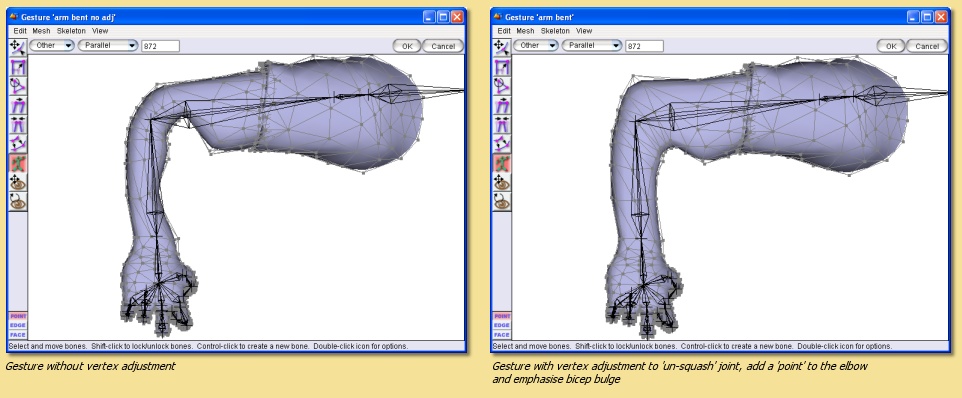
Task: Click status bar help text in Gesture 'arm bent'
Action: [693, 346]
